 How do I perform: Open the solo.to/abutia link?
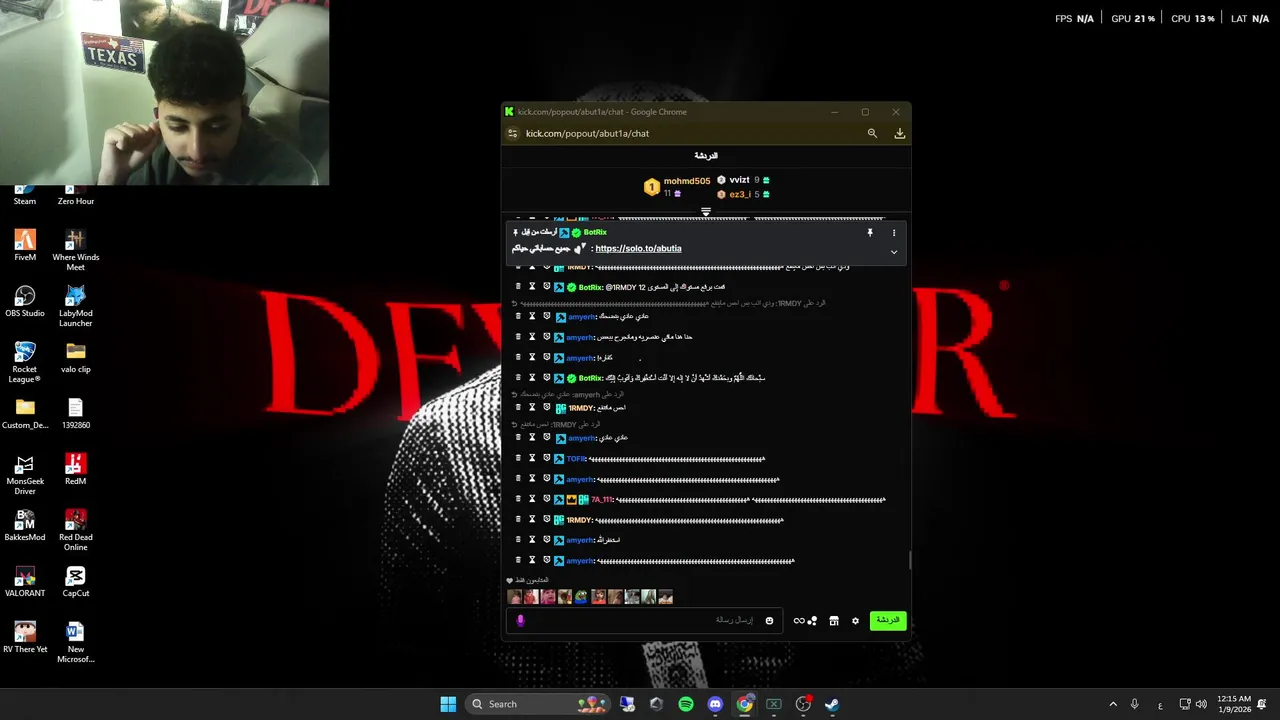pyautogui.click(x=638, y=248)
